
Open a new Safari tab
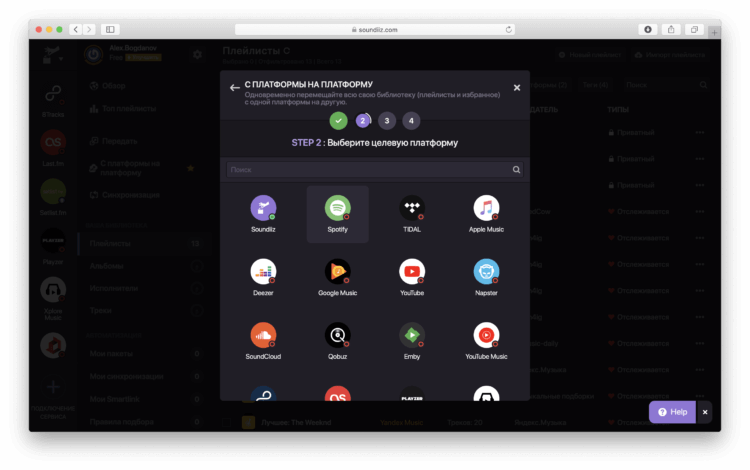[714, 32]
